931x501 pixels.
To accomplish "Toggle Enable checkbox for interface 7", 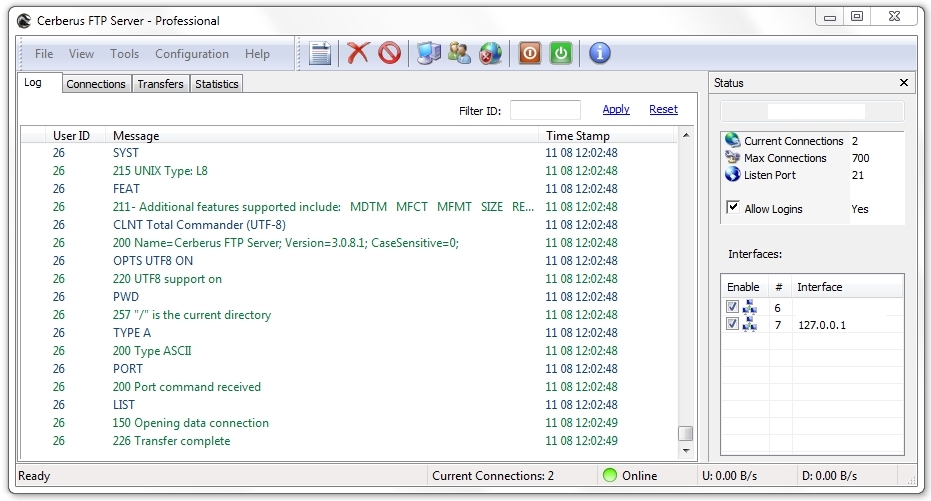I will [x=732, y=324].
